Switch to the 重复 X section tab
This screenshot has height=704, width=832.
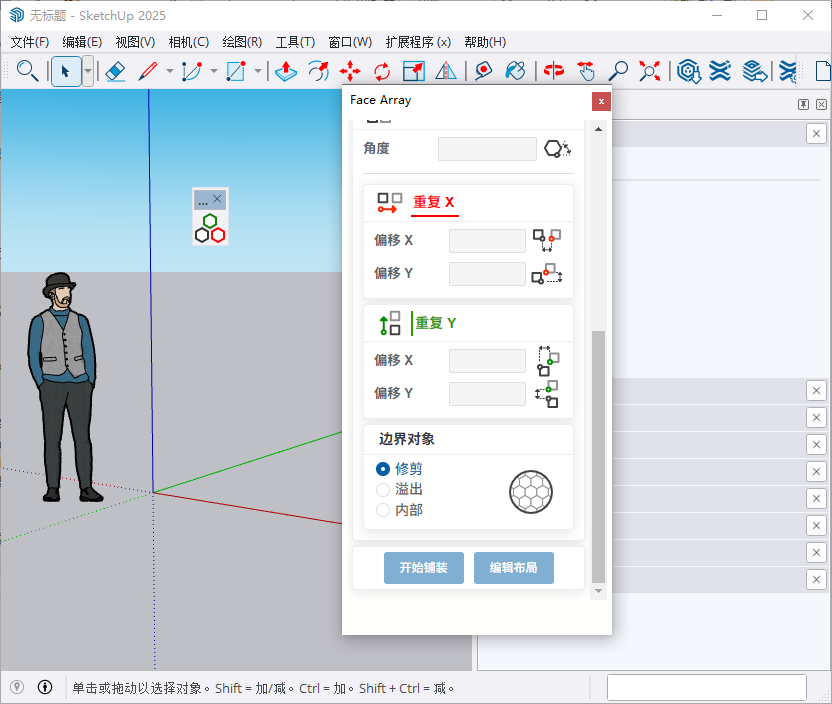tap(435, 202)
